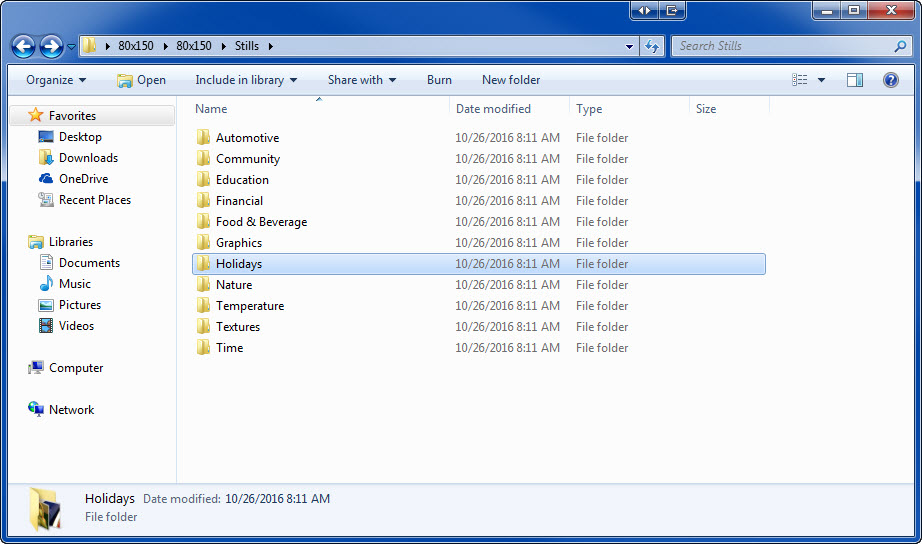Select the Graphics folder
This screenshot has width=922, height=544.
pos(239,243)
